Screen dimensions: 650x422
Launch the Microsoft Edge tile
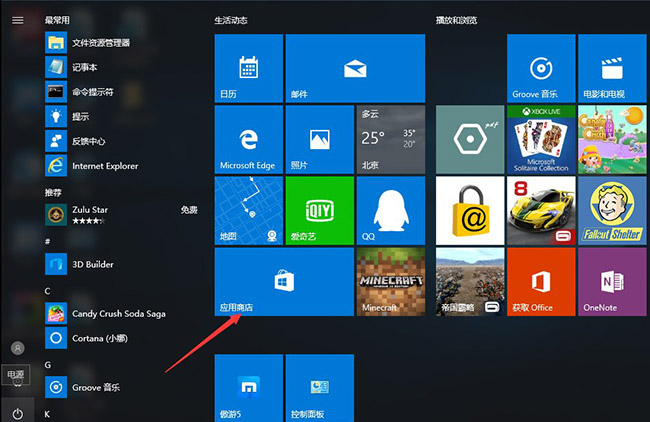click(249, 139)
